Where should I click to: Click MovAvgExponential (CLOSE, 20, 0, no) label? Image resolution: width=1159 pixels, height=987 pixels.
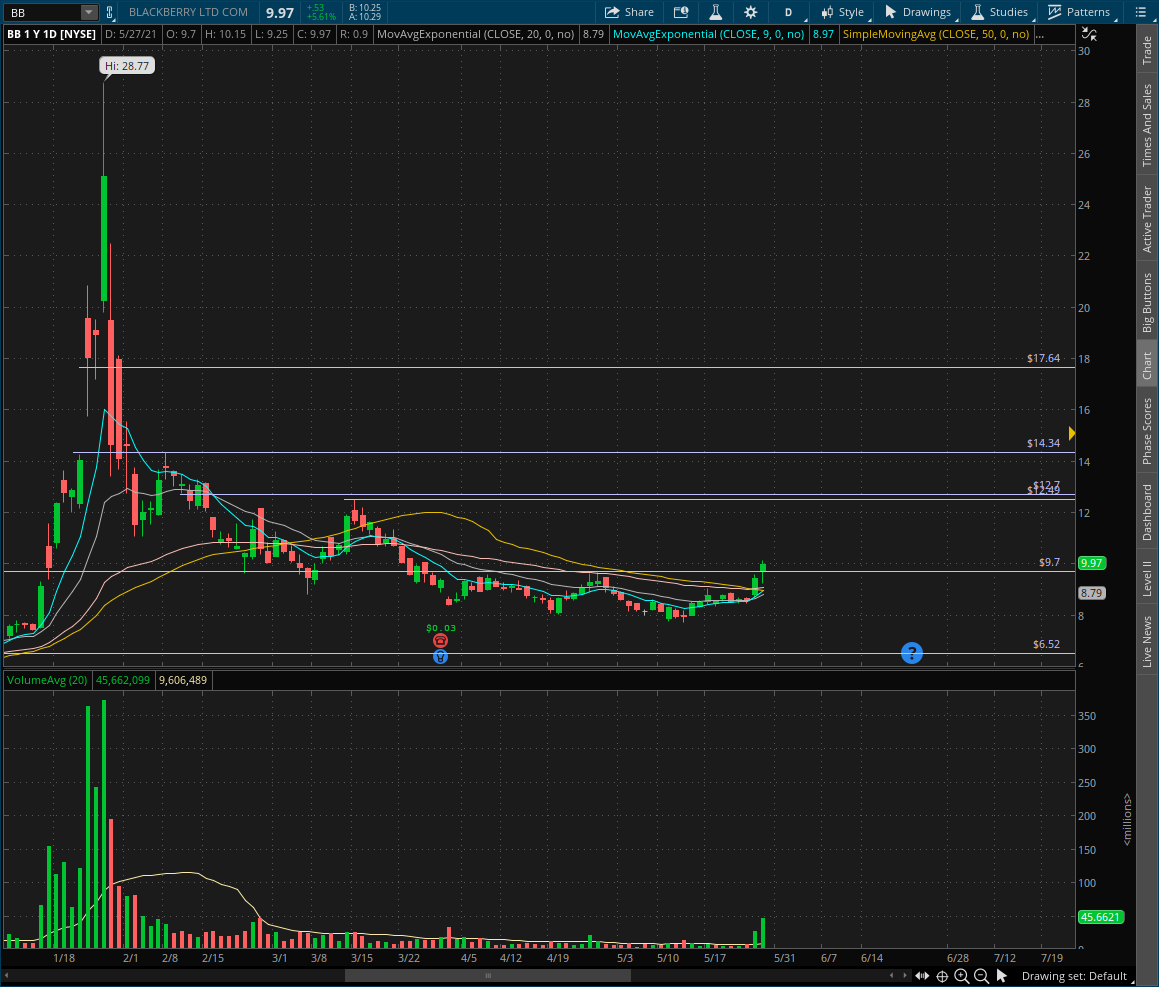click(475, 34)
